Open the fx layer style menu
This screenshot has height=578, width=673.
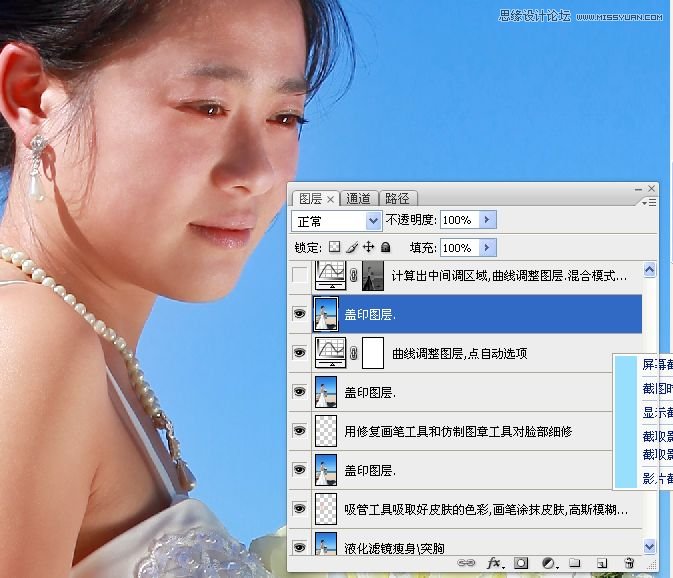(494, 563)
